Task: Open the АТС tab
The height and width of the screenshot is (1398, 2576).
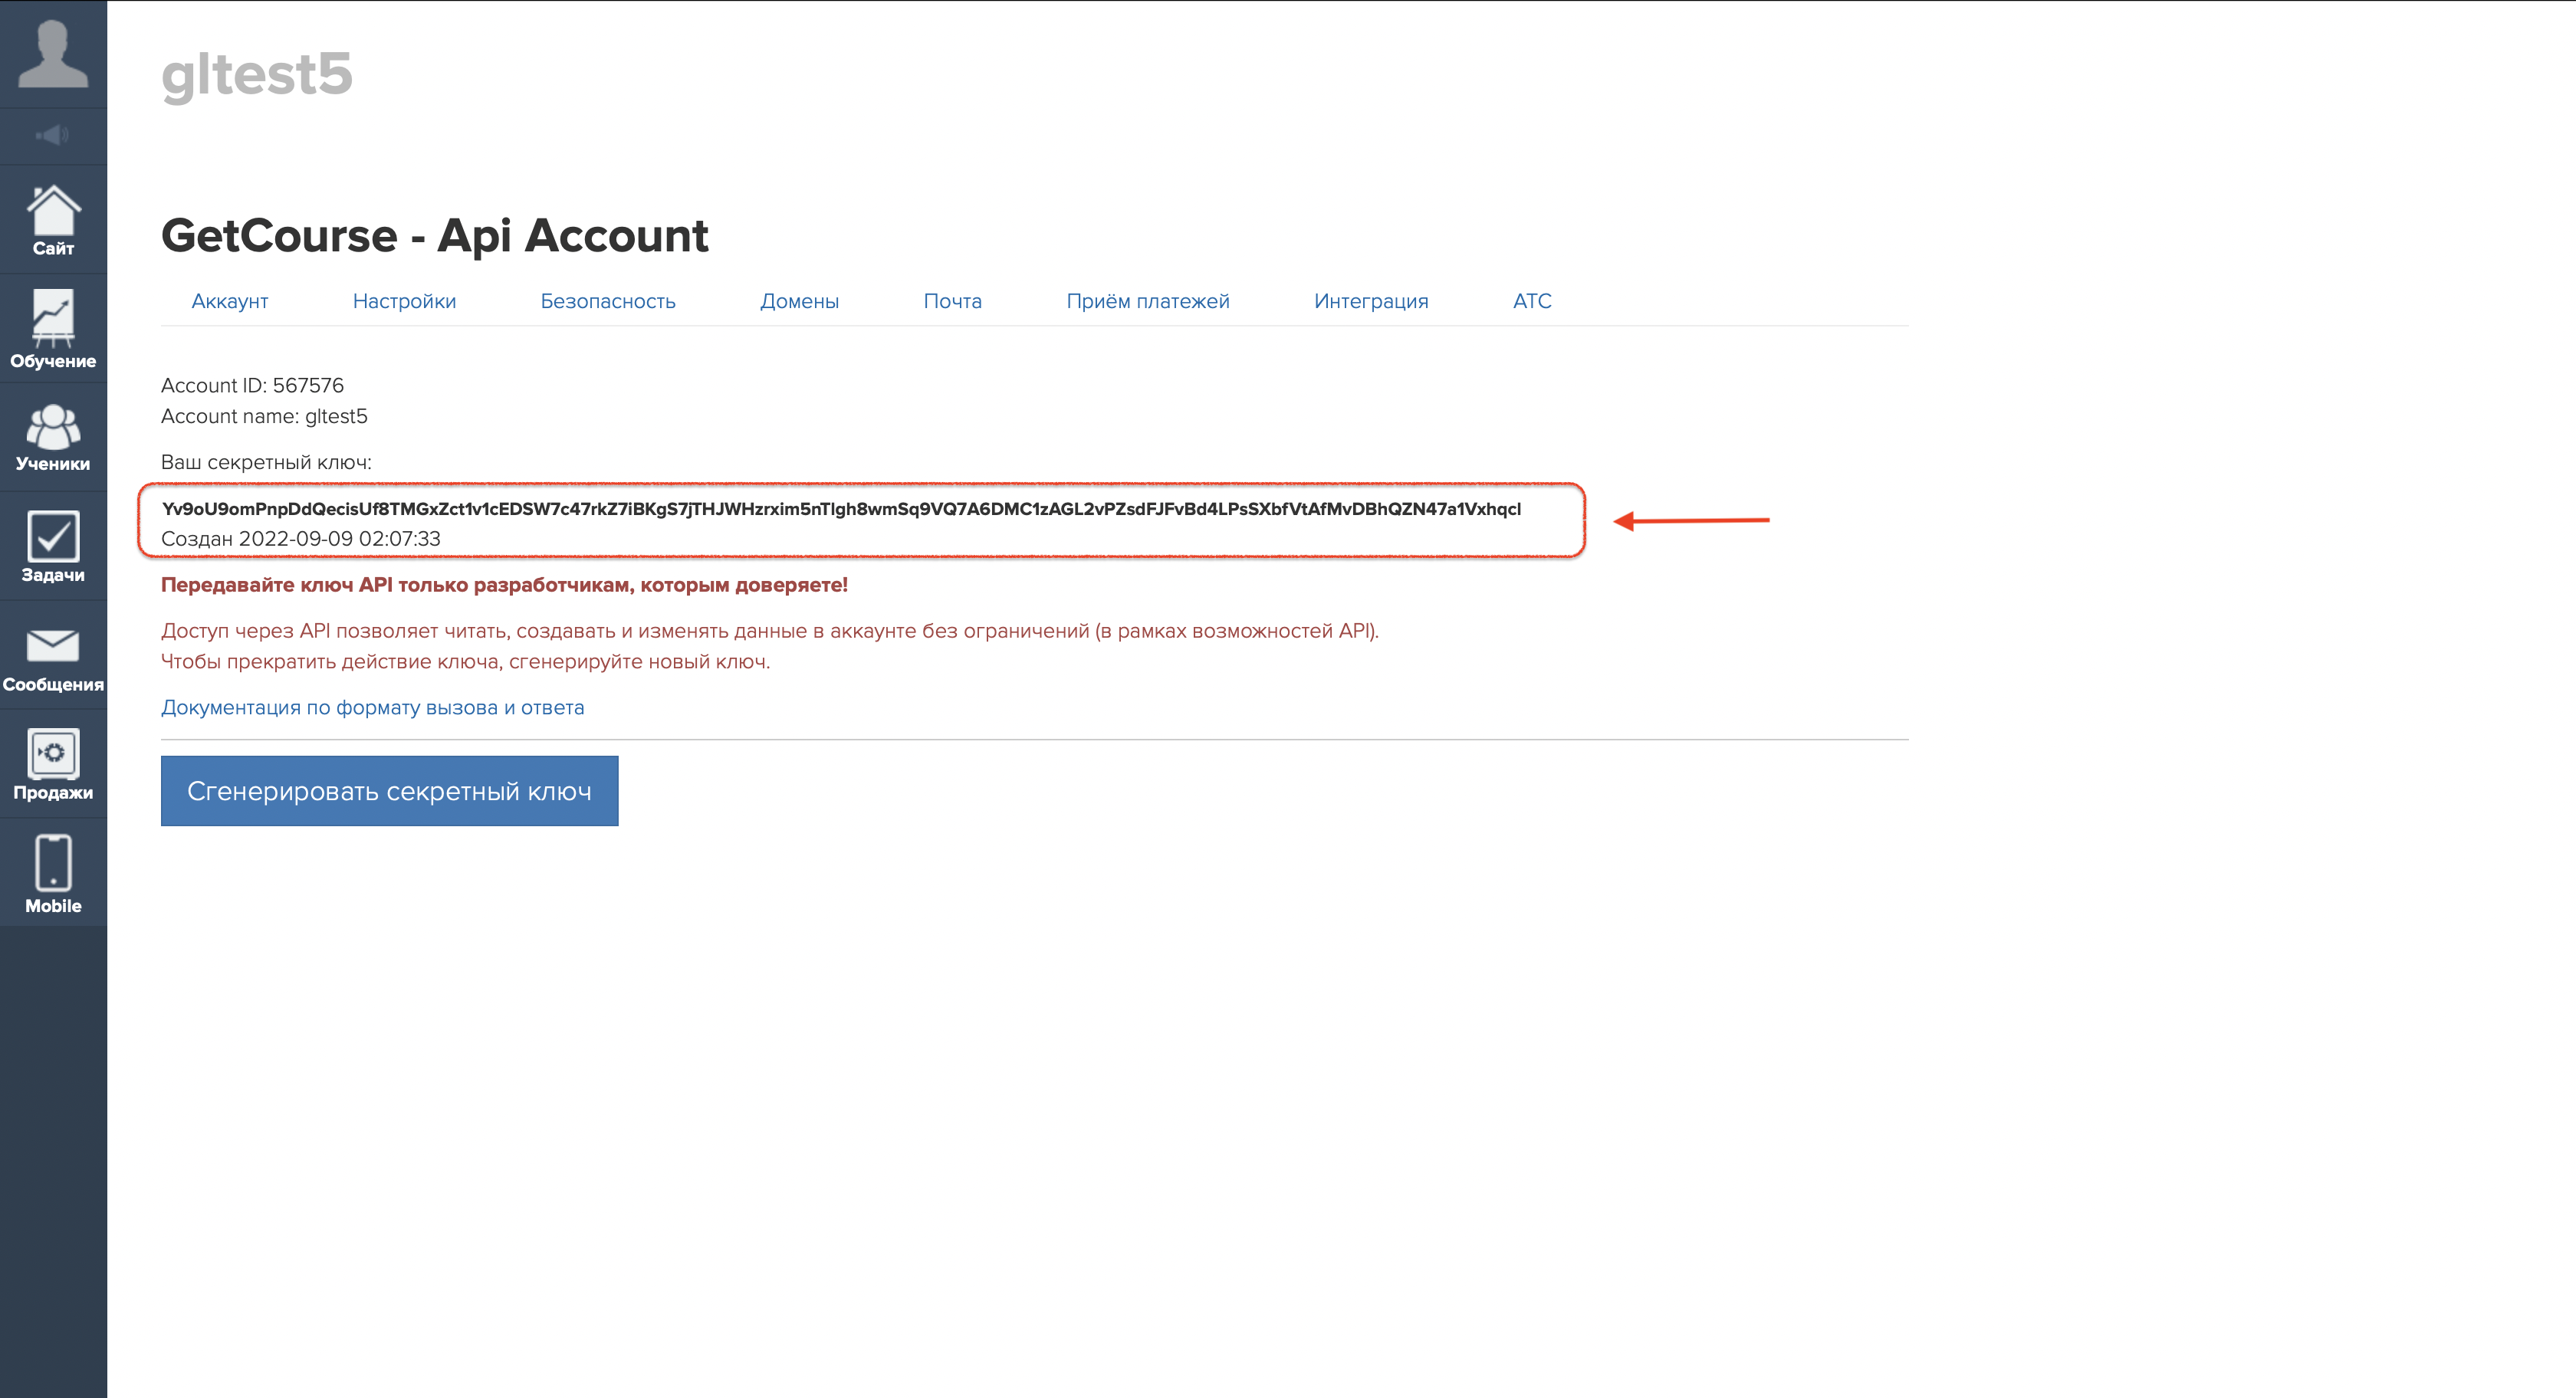Action: [x=1531, y=301]
